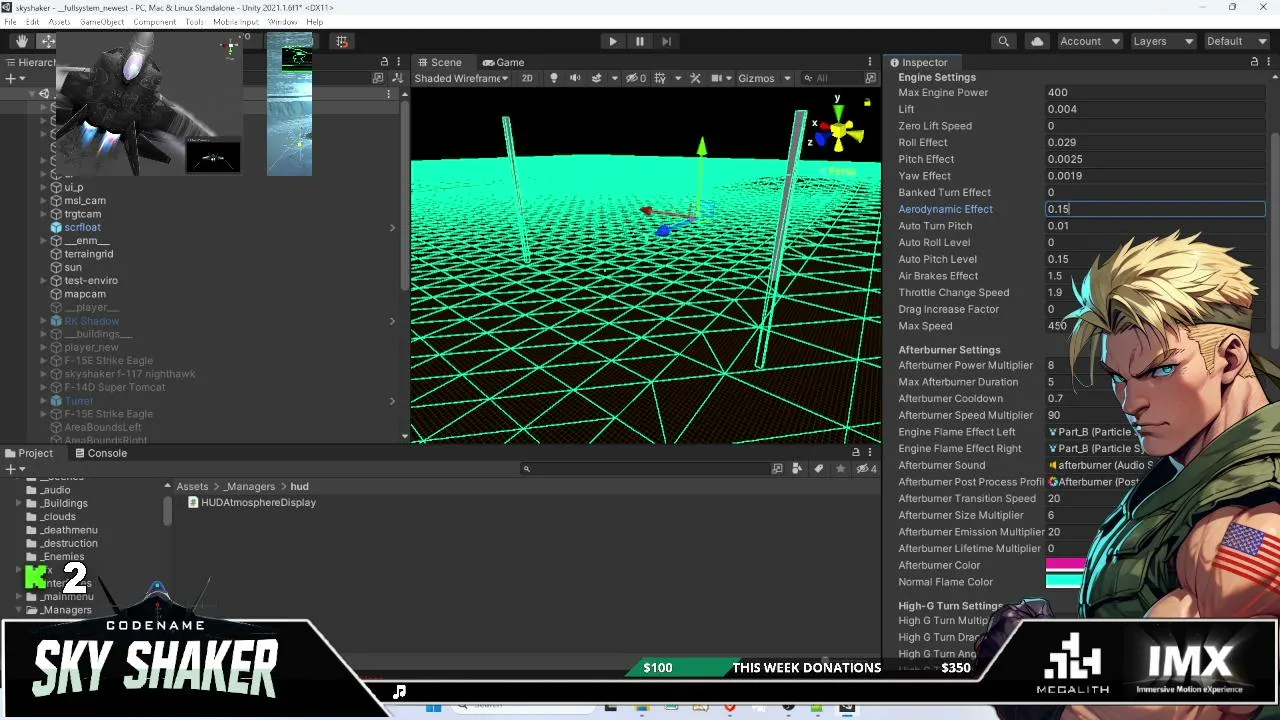Select the Hand tool in the toolbar
This screenshot has width=1280, height=720.
tap(21, 41)
